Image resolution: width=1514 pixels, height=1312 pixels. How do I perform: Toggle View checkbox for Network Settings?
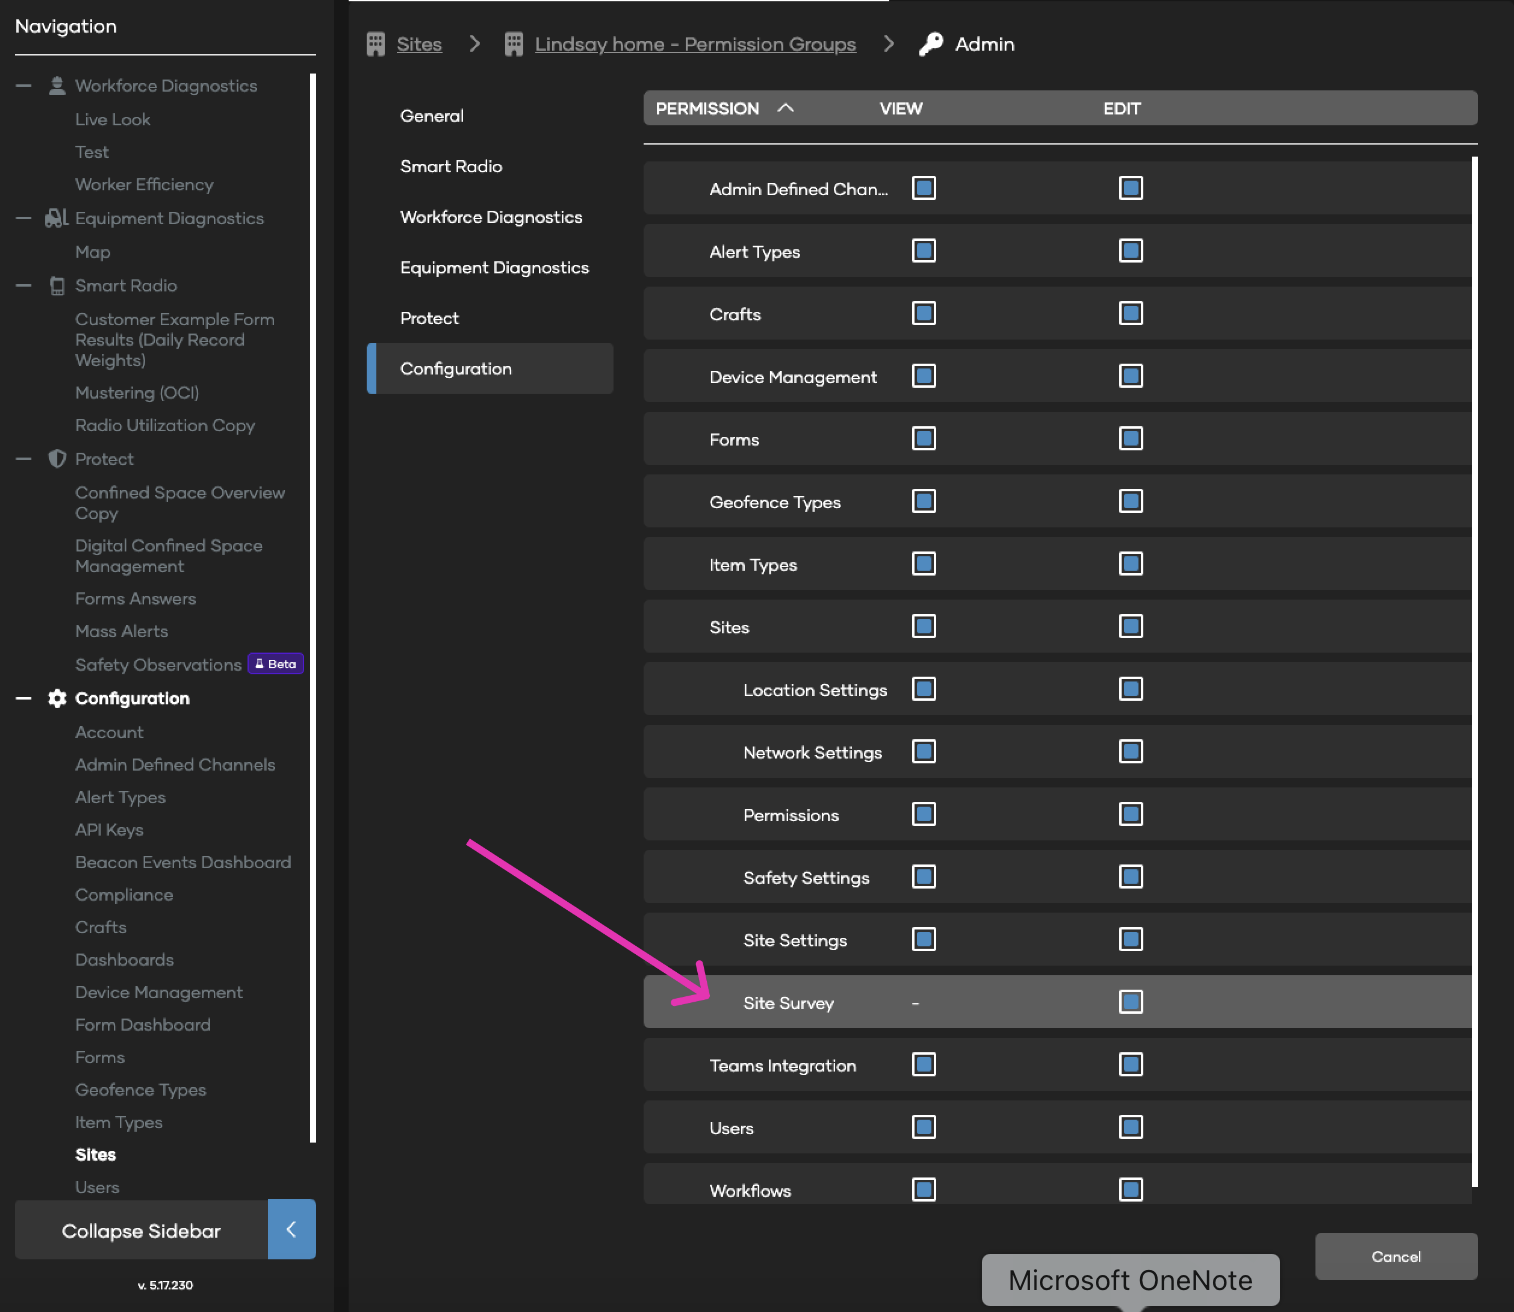click(x=924, y=752)
